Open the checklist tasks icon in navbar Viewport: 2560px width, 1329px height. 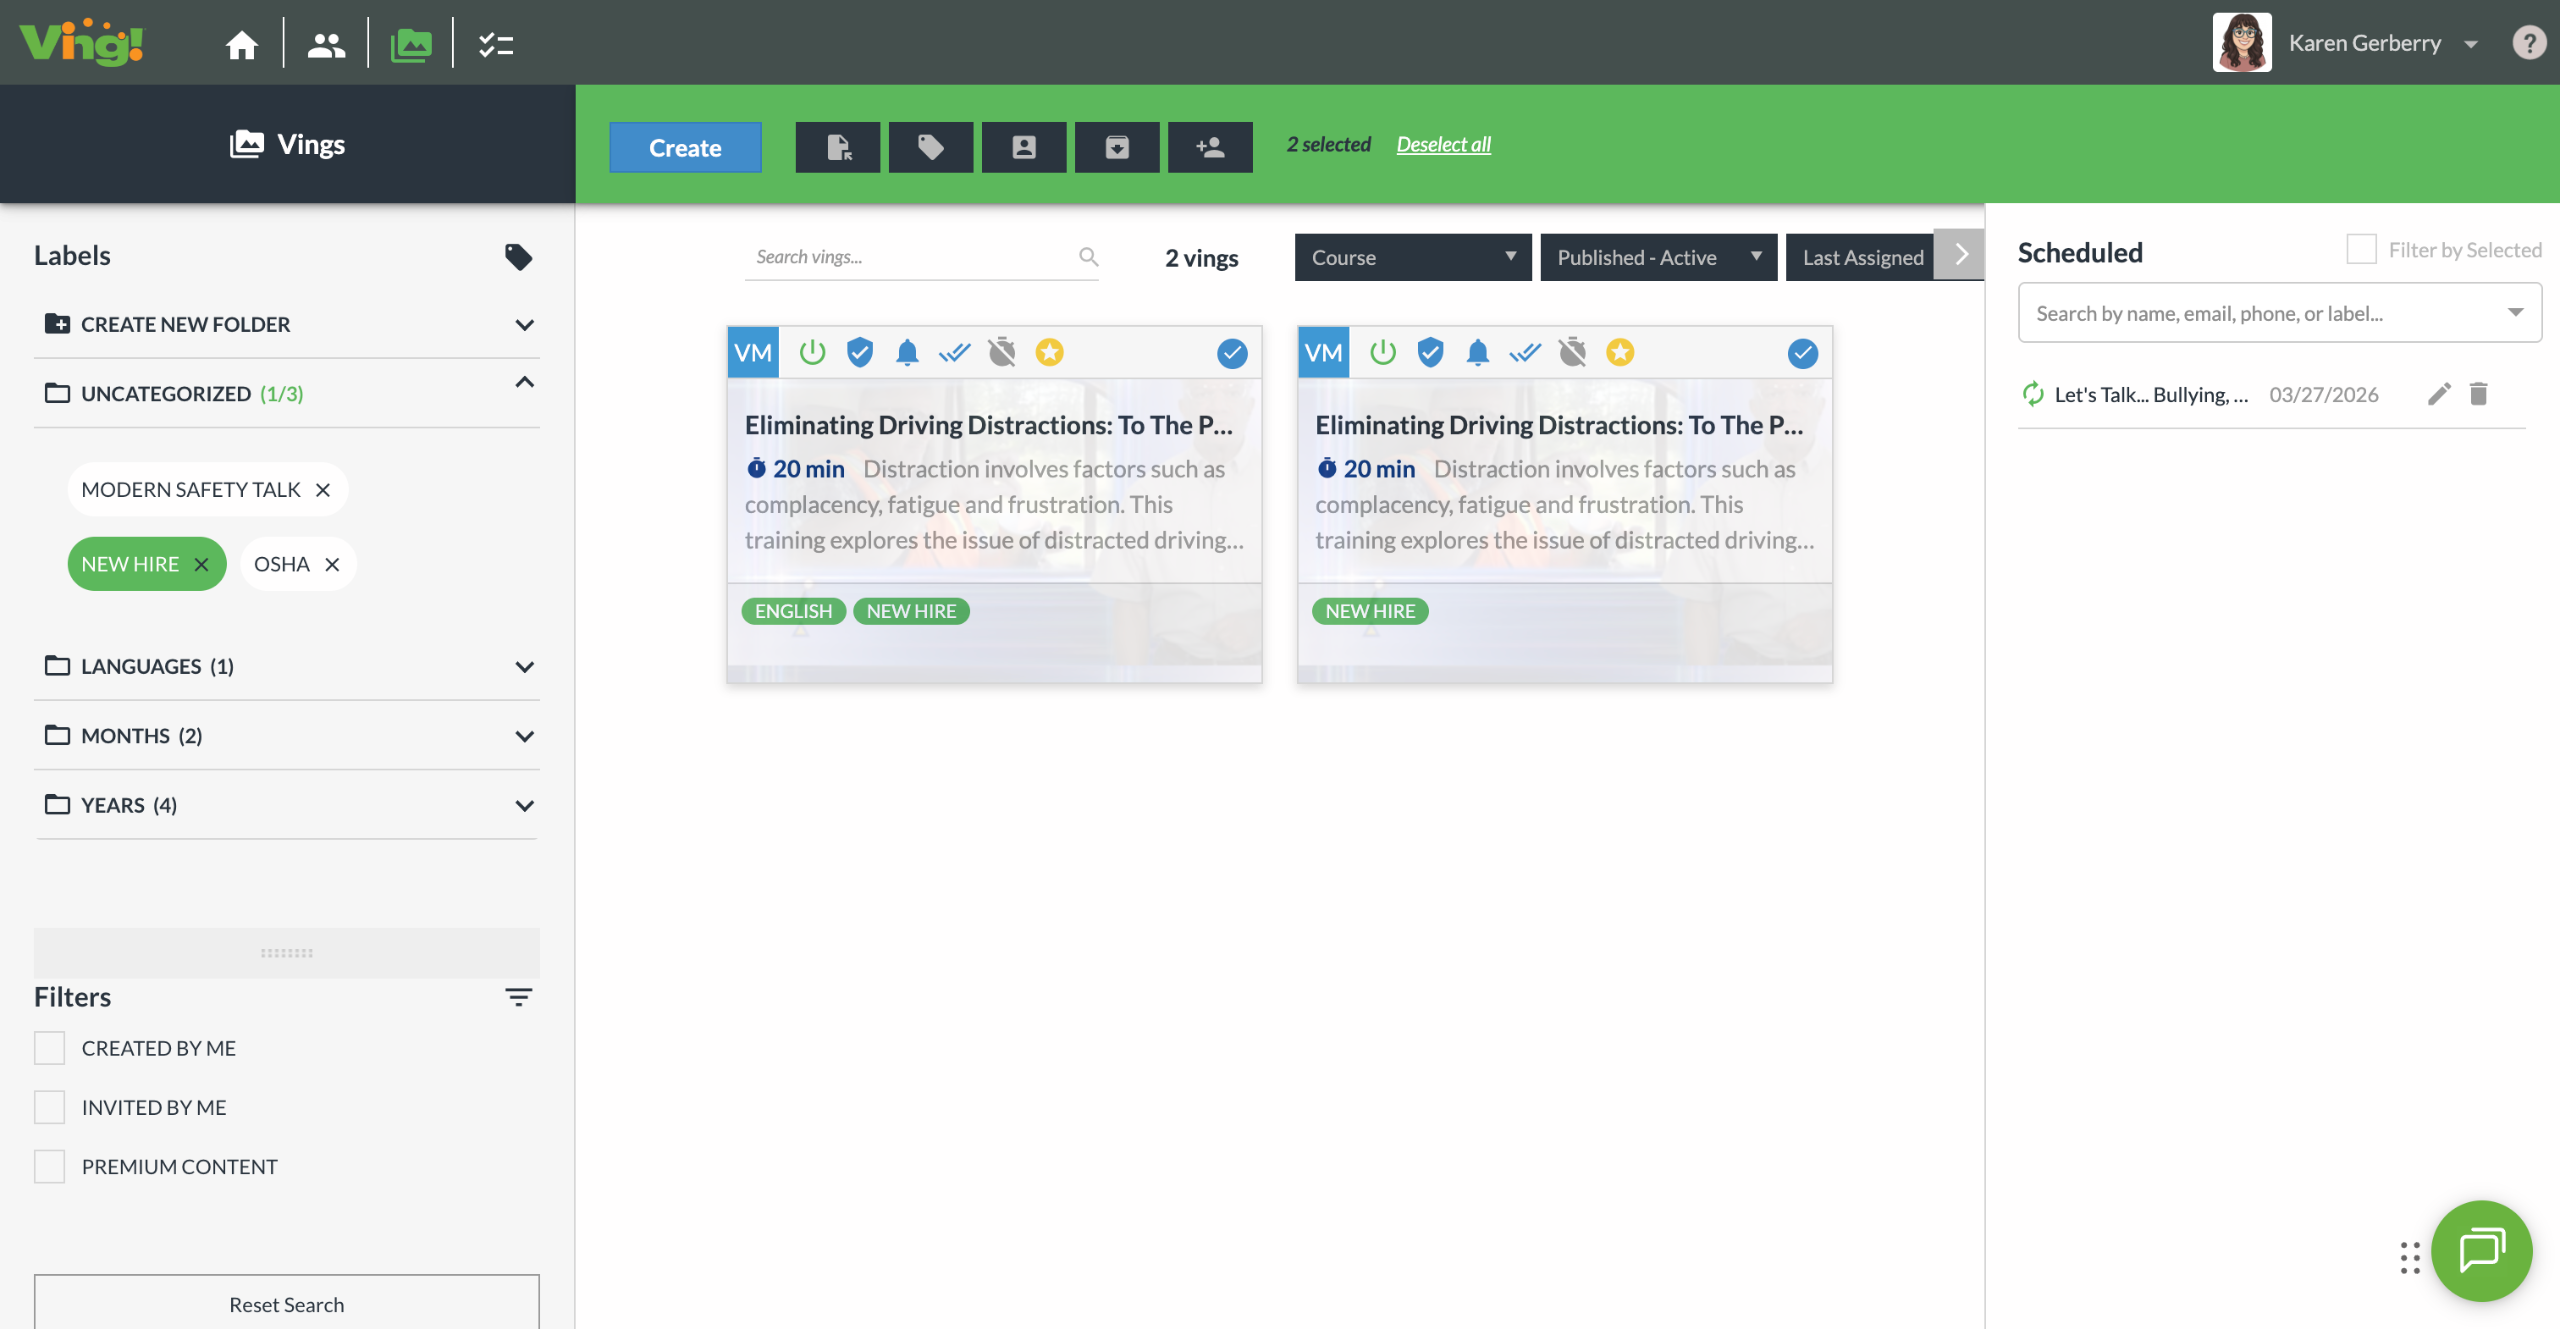tap(495, 44)
